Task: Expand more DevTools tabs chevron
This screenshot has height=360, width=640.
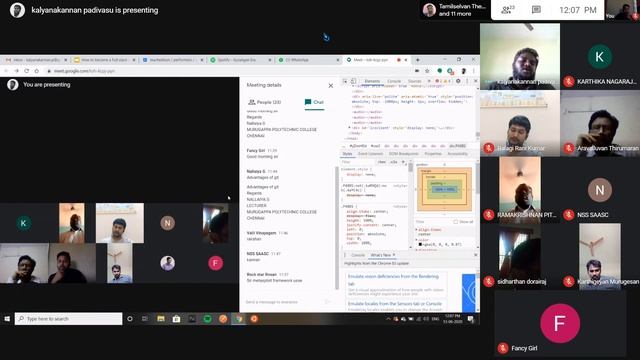Action: 429,81
